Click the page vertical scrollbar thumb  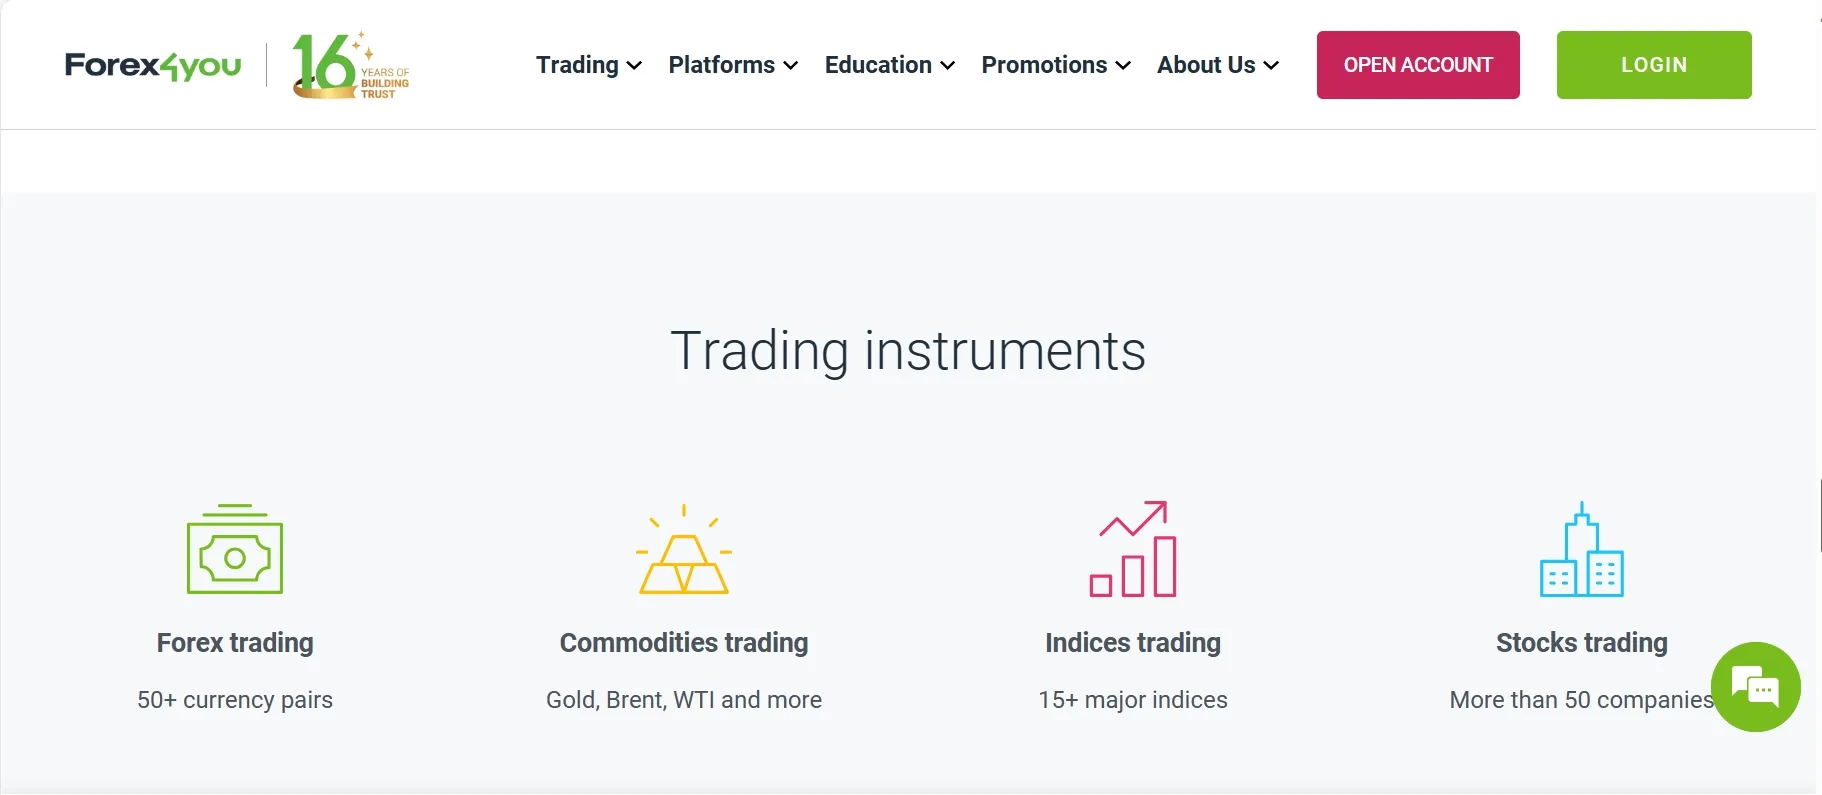click(1819, 515)
